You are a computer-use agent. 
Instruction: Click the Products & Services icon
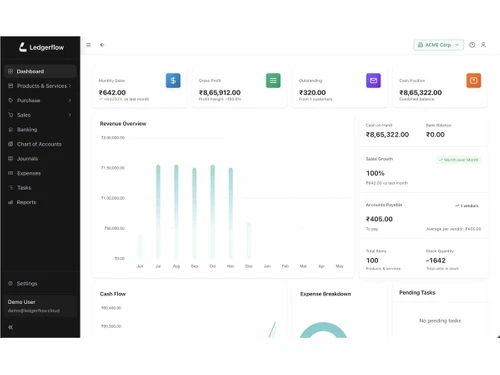coord(10,86)
